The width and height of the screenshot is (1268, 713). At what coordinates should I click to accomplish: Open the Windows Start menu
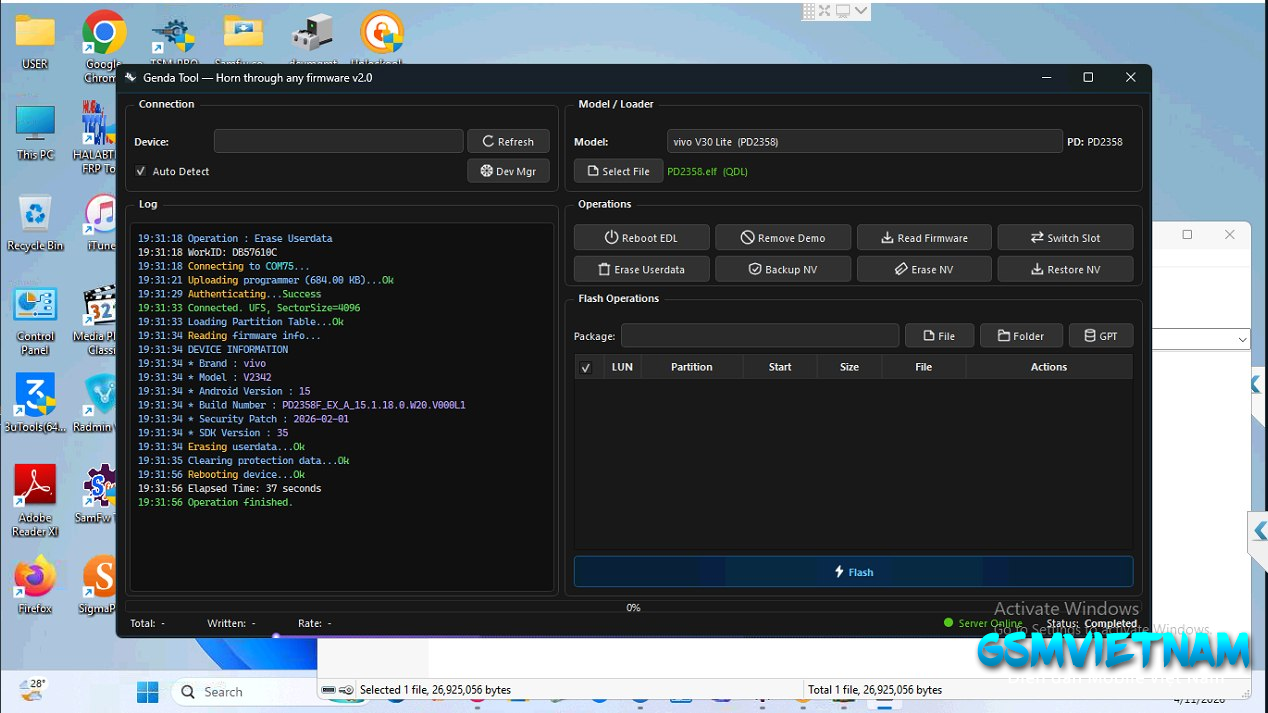147,691
